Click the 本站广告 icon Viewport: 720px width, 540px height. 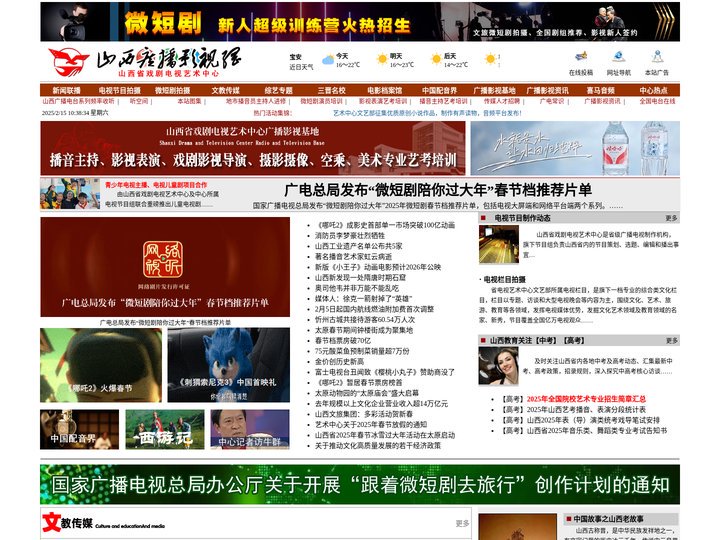click(657, 57)
